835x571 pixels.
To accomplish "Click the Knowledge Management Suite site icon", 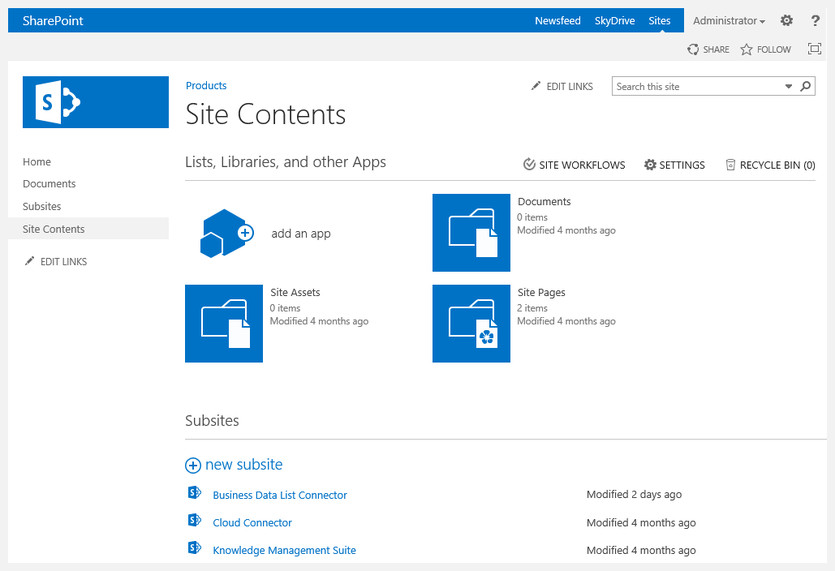I will [194, 548].
